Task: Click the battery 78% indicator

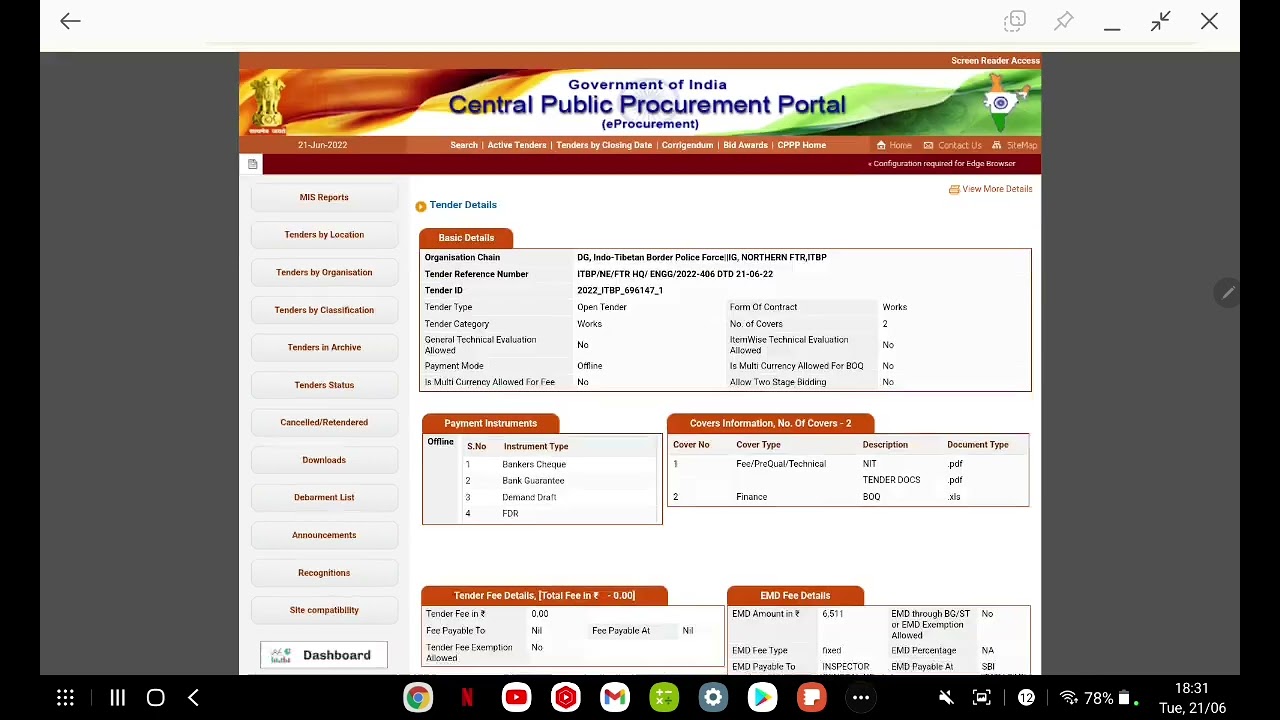Action: coord(1108,698)
